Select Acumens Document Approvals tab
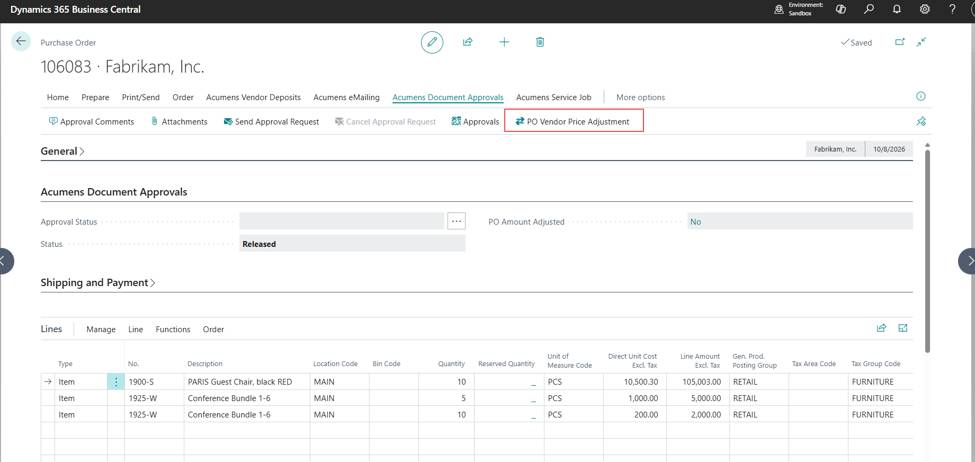 pos(448,97)
